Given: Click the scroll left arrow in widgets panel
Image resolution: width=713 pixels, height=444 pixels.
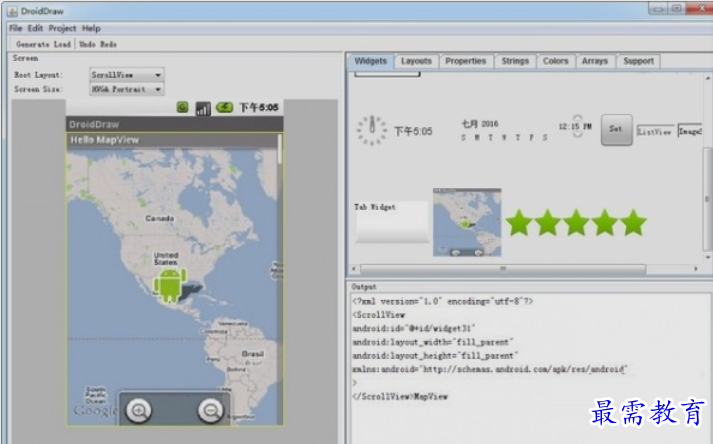Looking at the screenshot, I should 354,269.
